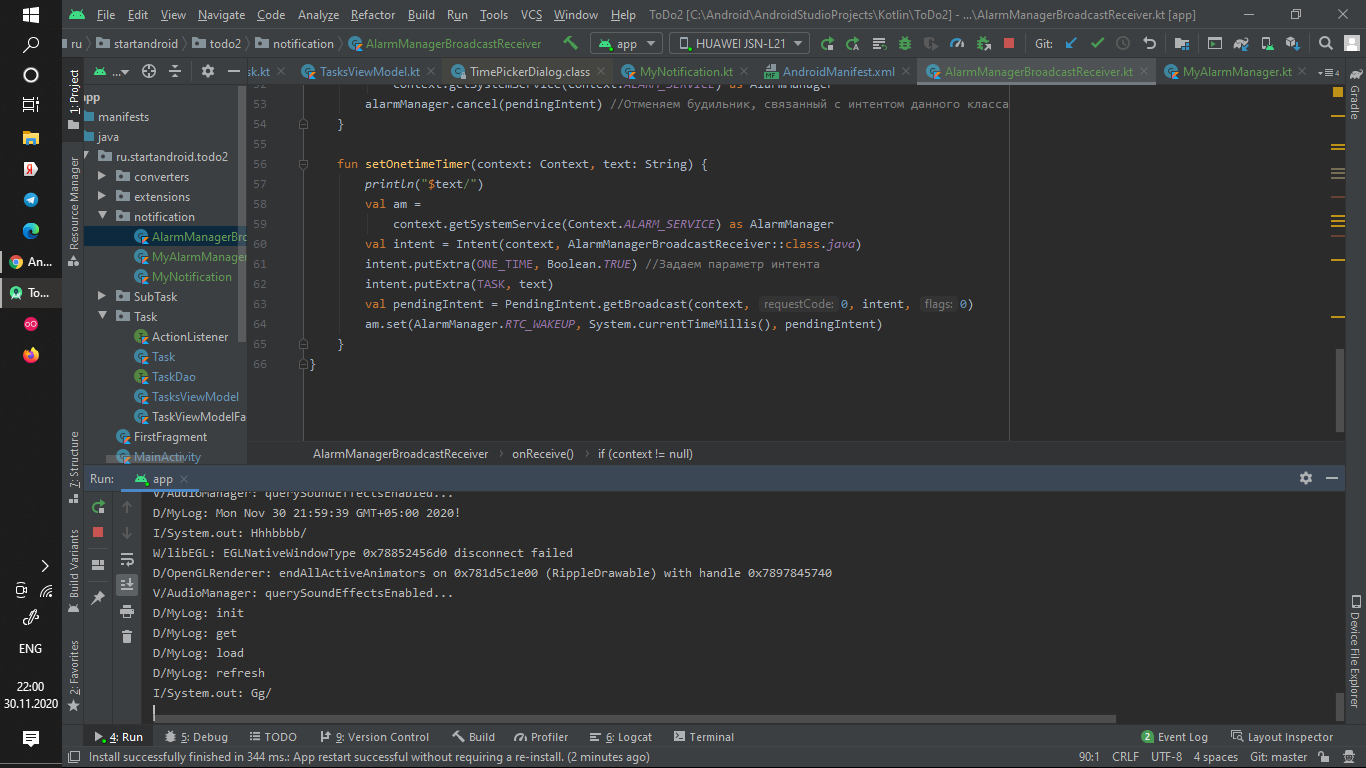The height and width of the screenshot is (768, 1366).
Task: Clear run console with trash icon
Action: tap(127, 636)
